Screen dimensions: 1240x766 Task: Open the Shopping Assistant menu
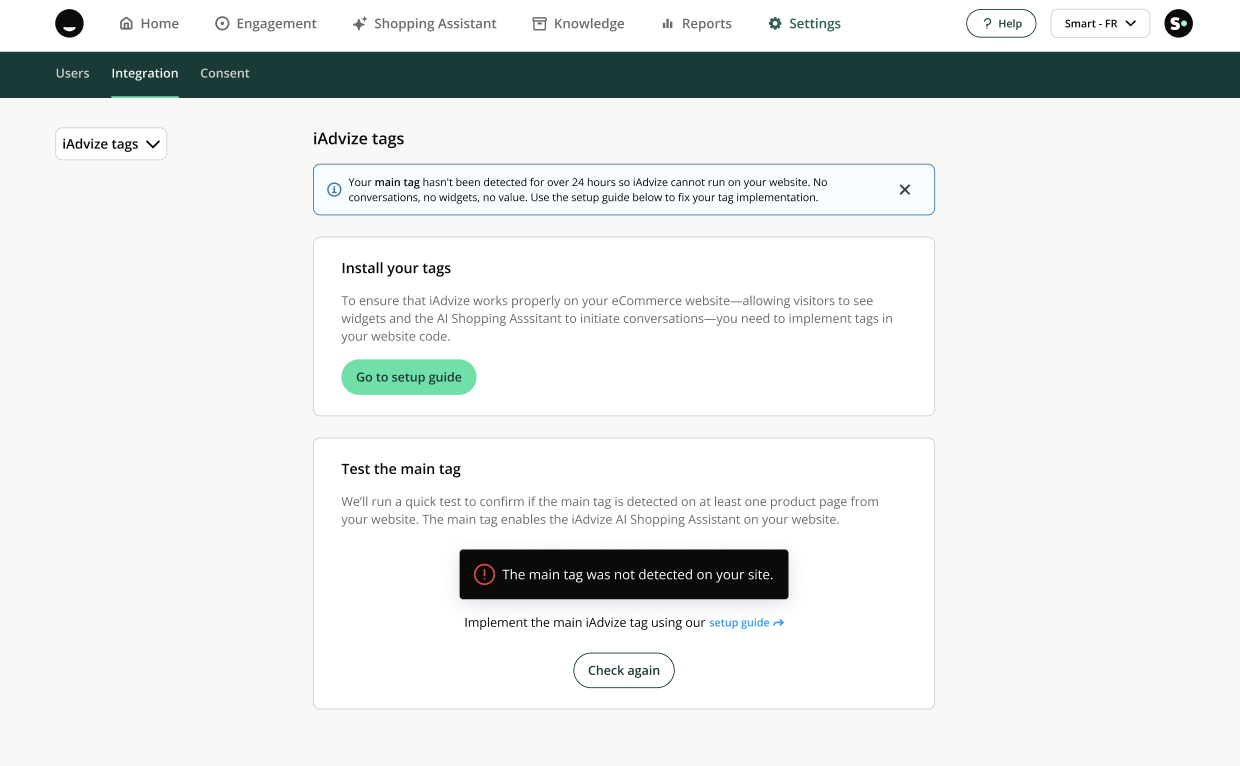pyautogui.click(x=424, y=24)
